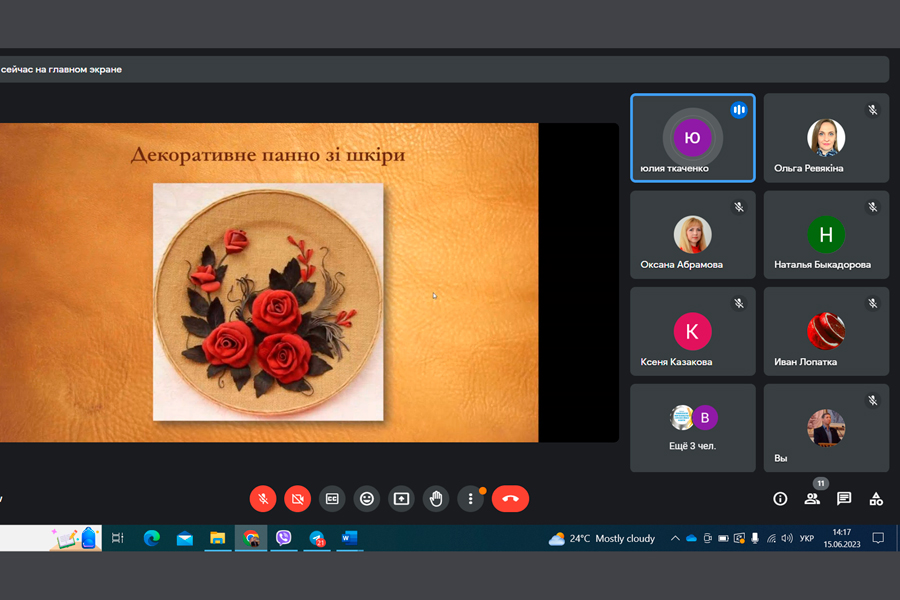Show the participants list
The width and height of the screenshot is (900, 600).
(812, 499)
